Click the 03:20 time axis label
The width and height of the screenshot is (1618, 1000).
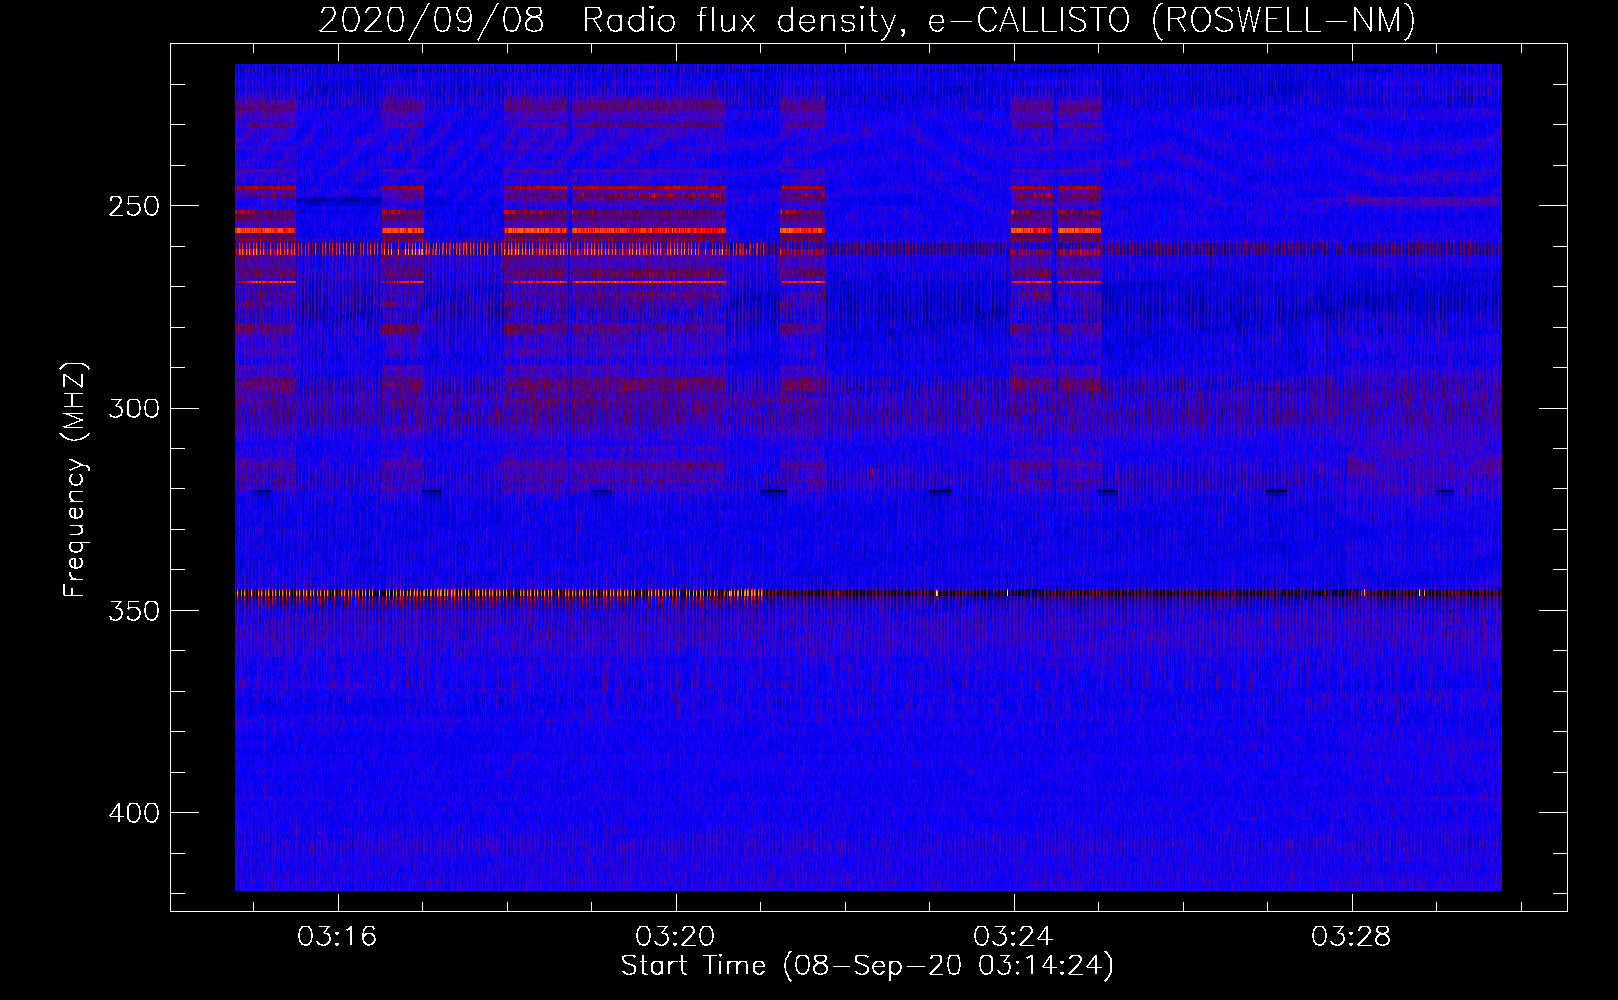click(675, 937)
